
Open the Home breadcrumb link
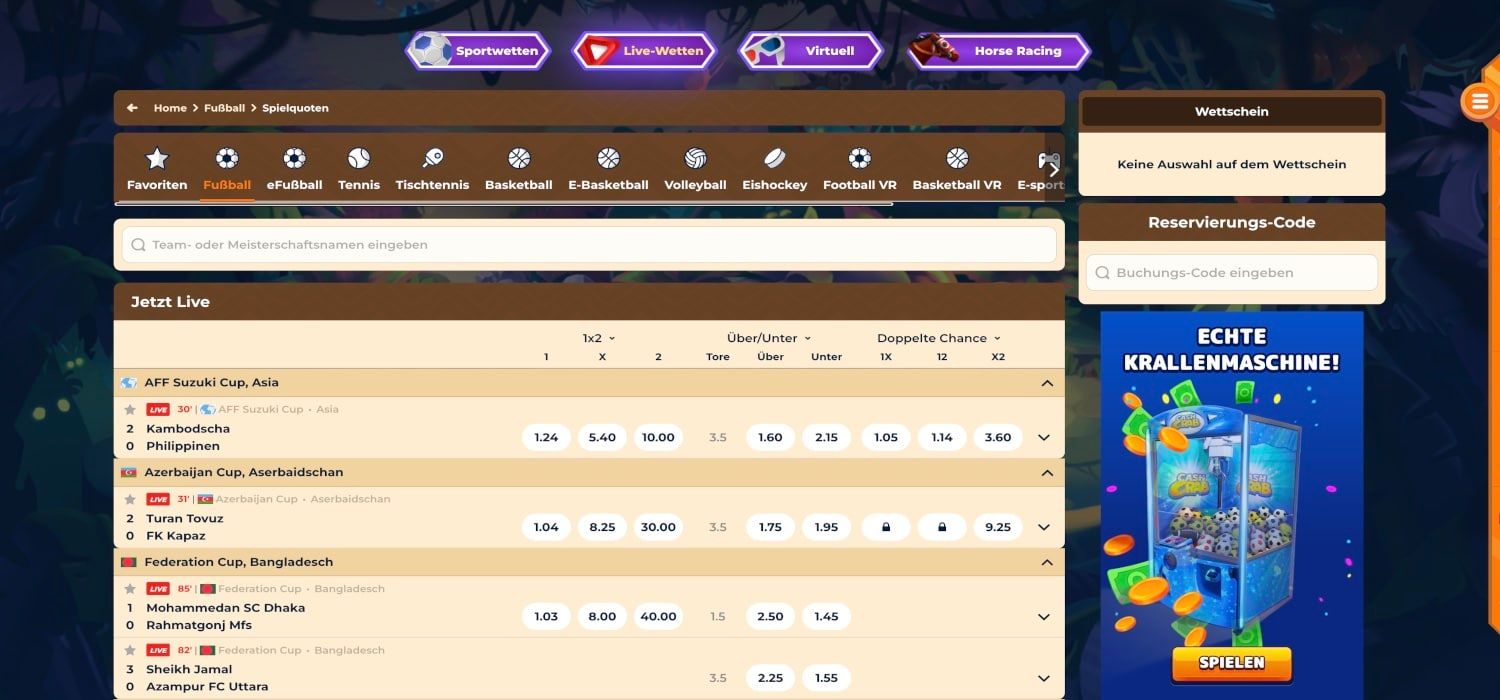click(x=170, y=107)
